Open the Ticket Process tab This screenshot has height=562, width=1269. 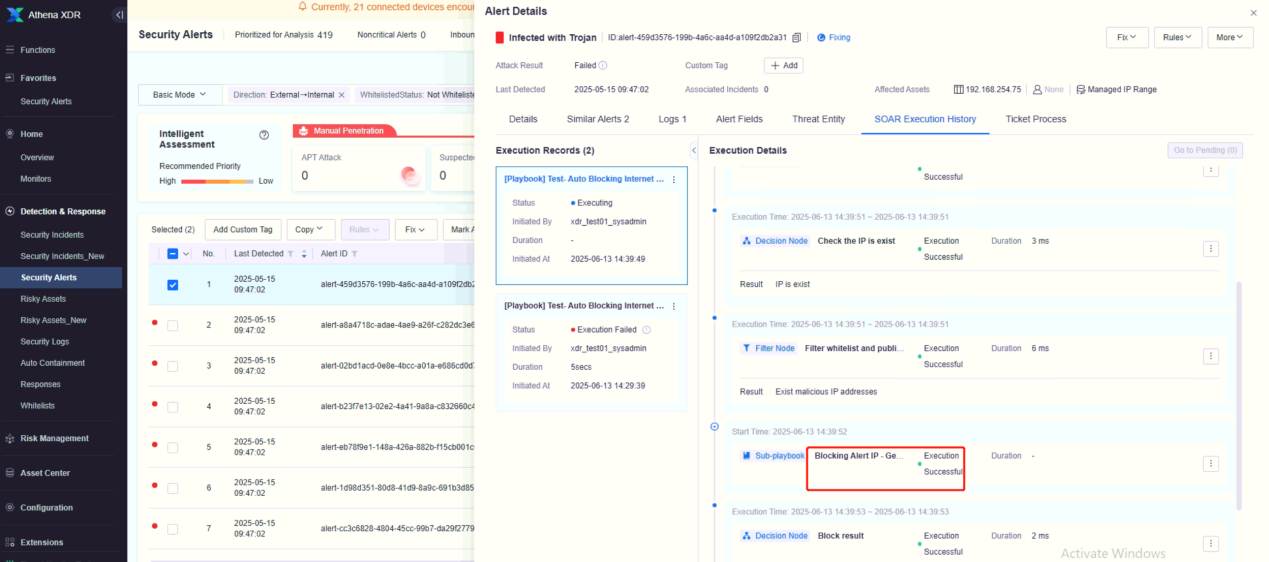coord(1035,119)
